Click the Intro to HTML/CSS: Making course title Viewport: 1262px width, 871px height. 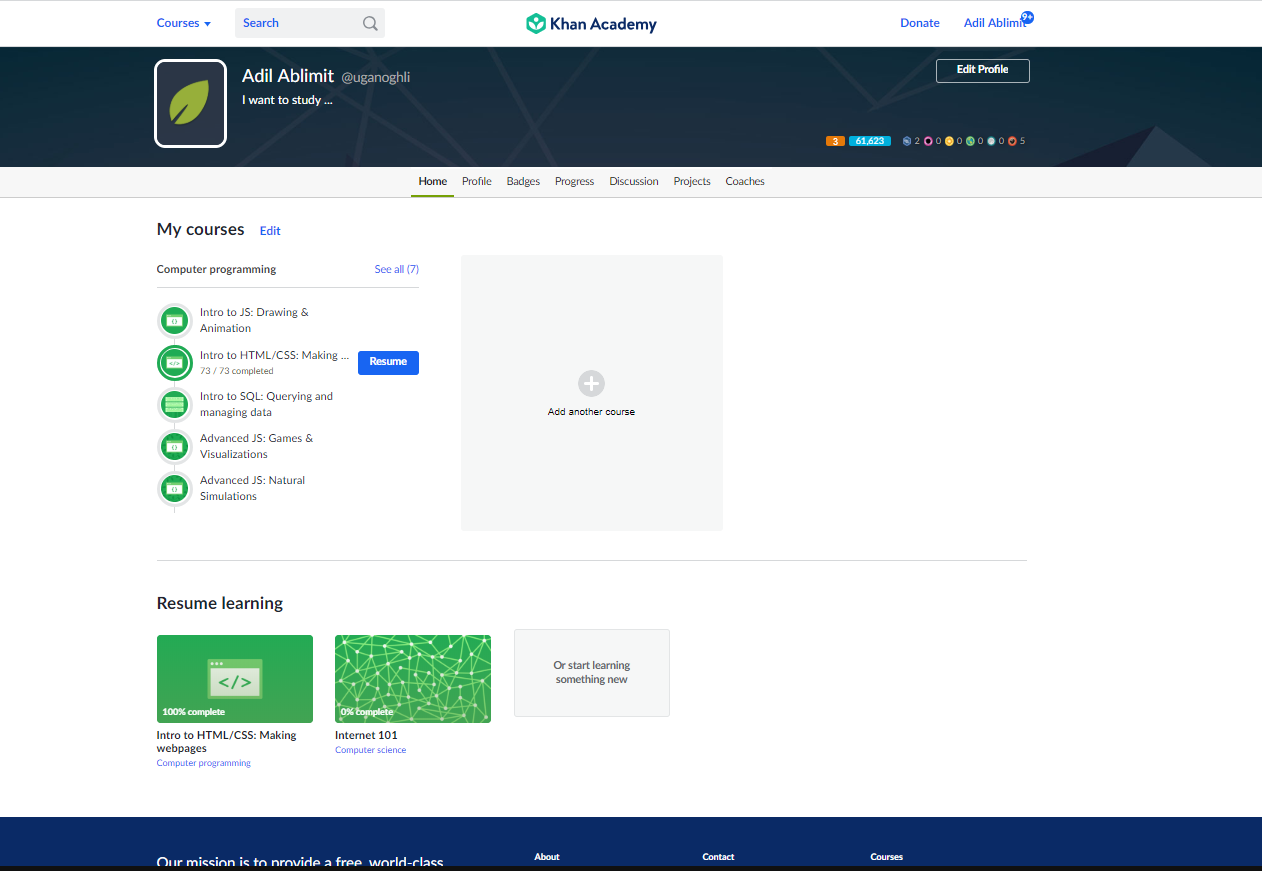point(275,355)
